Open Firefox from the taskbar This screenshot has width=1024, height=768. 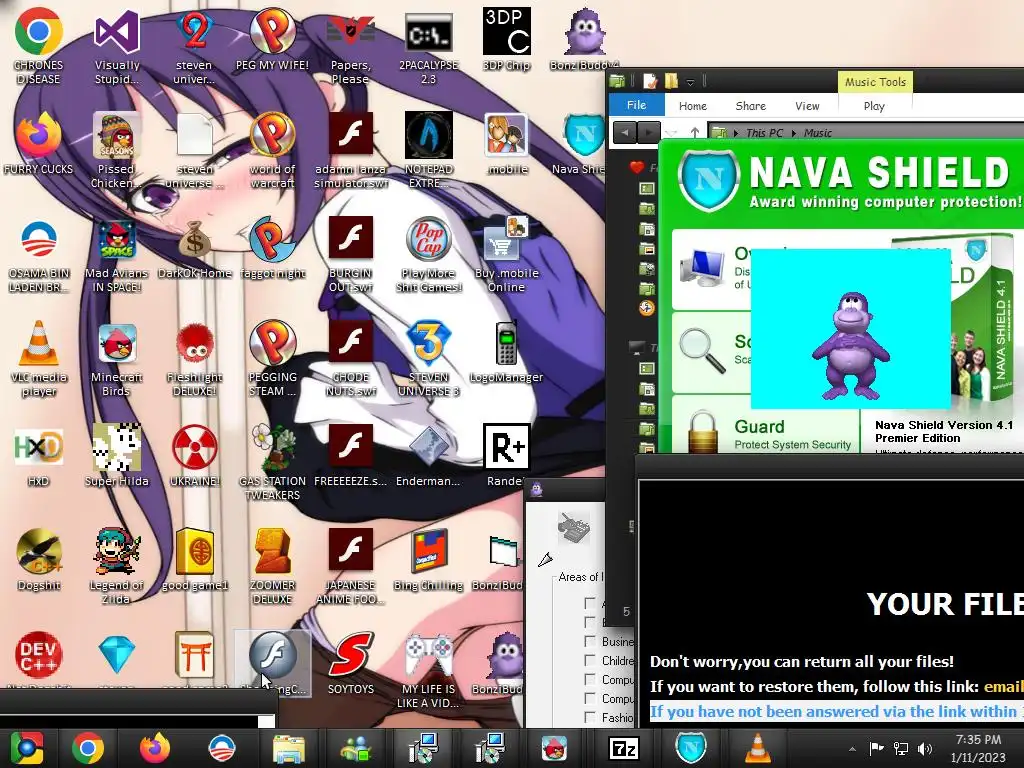155,748
